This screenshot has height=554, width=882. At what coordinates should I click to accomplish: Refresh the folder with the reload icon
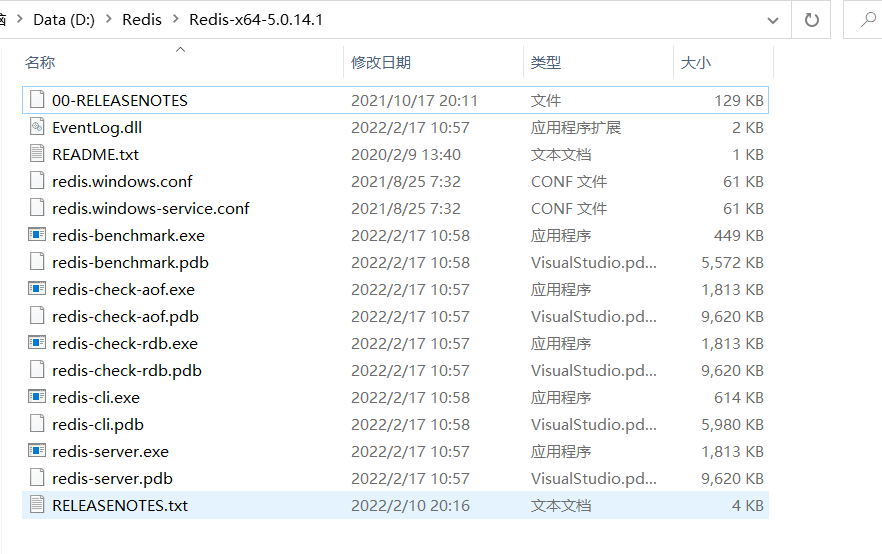point(811,20)
